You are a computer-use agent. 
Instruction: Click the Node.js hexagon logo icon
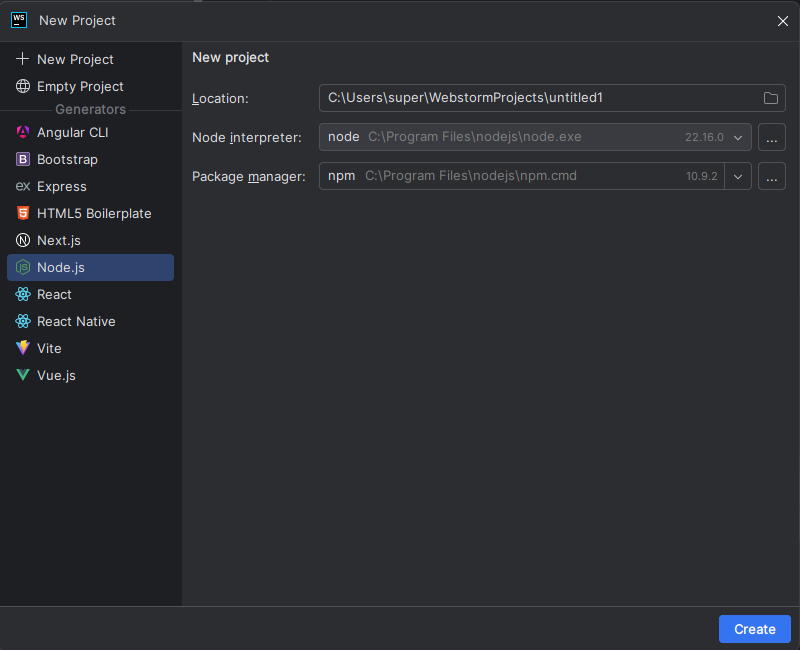[x=23, y=267]
